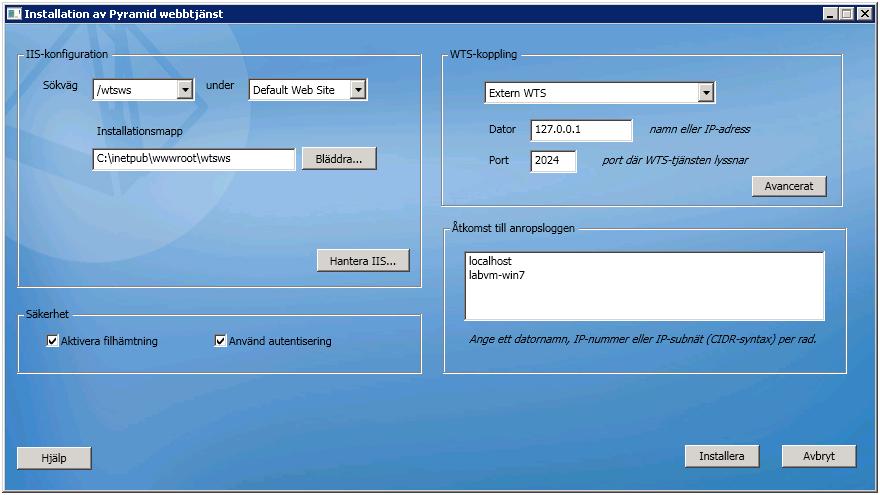Click the installer window title bar icon

(14, 14)
